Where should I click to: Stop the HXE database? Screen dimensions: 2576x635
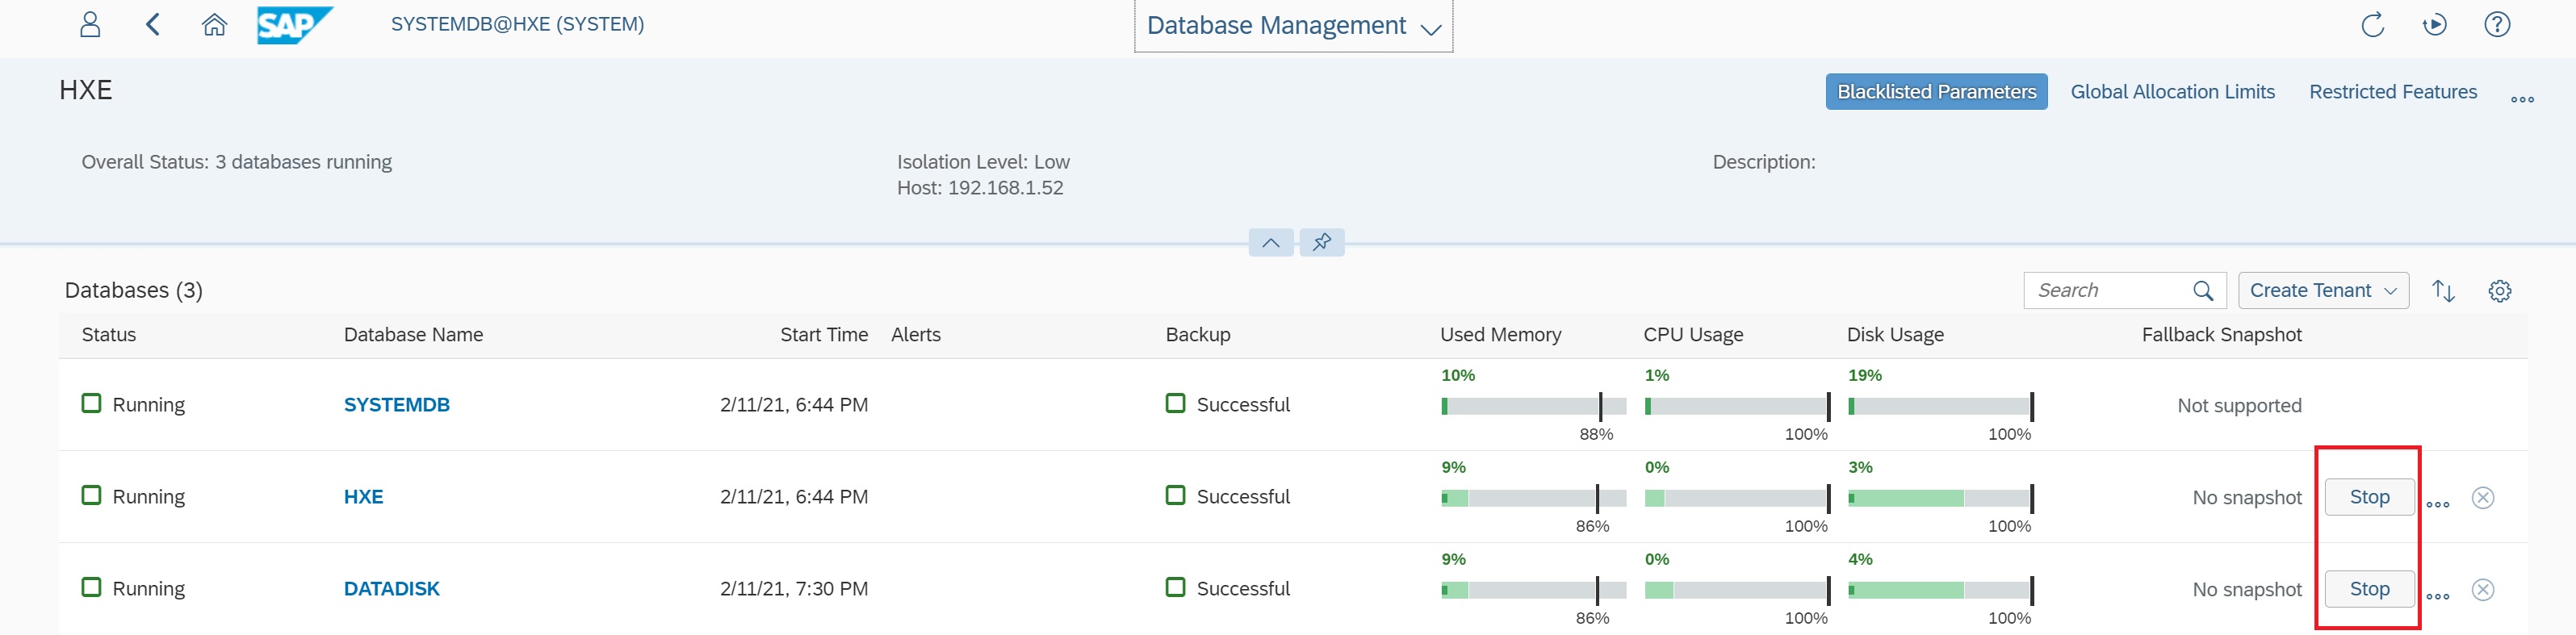2368,497
